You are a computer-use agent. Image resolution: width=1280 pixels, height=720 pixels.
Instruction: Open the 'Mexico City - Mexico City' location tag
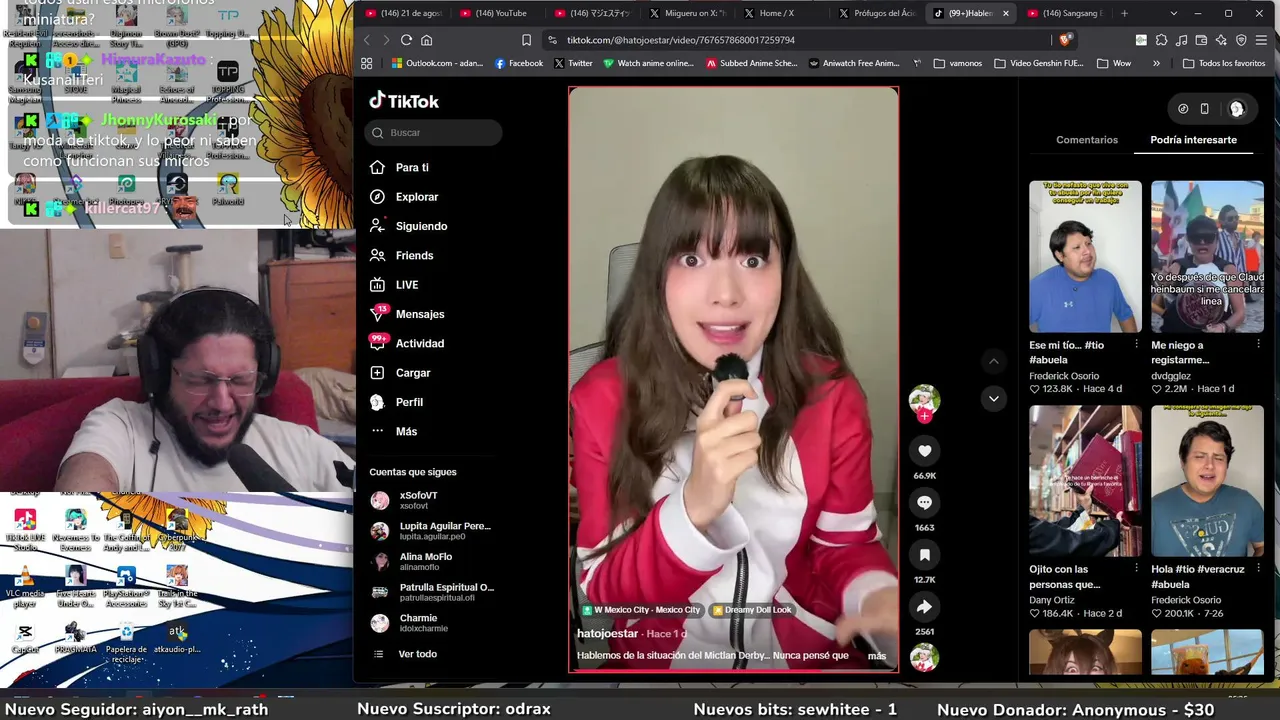point(642,610)
